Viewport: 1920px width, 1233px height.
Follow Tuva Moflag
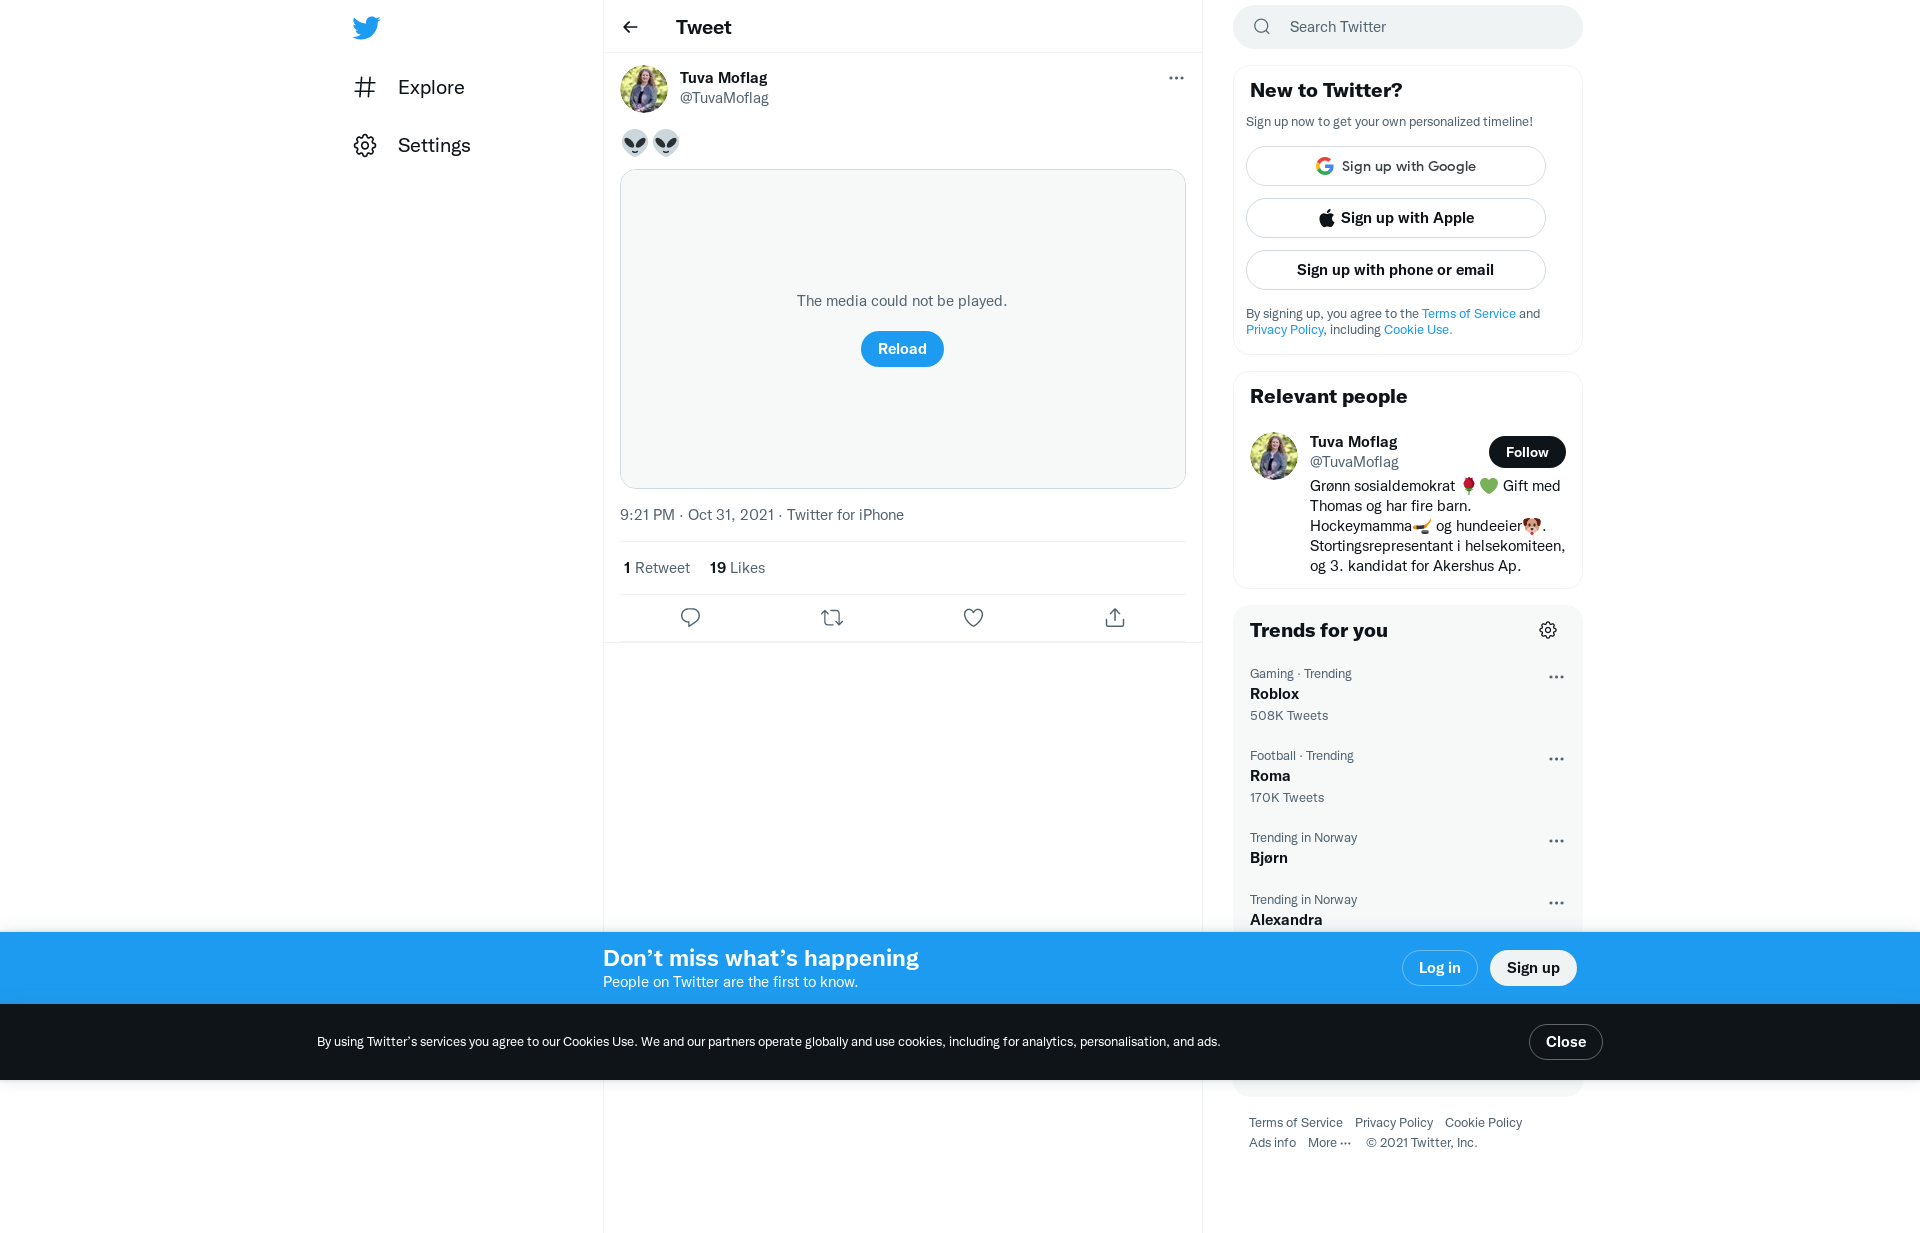coord(1527,452)
